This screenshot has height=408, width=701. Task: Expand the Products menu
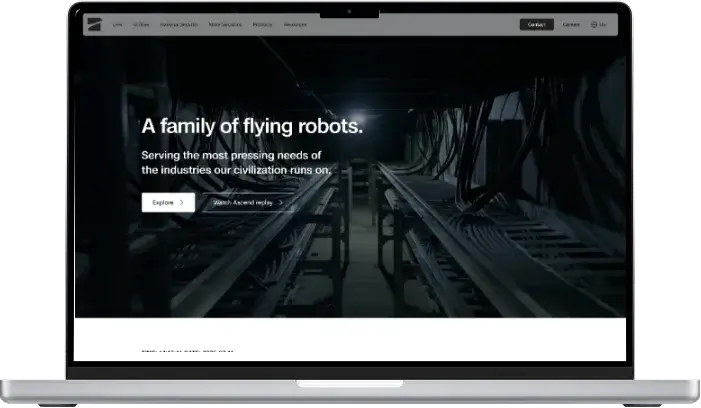coord(262,24)
